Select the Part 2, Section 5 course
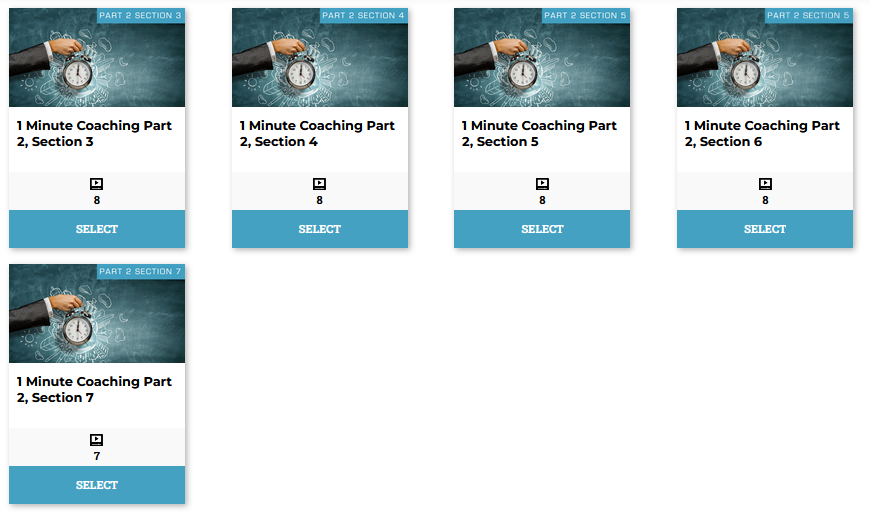Screen dimensions: 870x521 click(542, 229)
